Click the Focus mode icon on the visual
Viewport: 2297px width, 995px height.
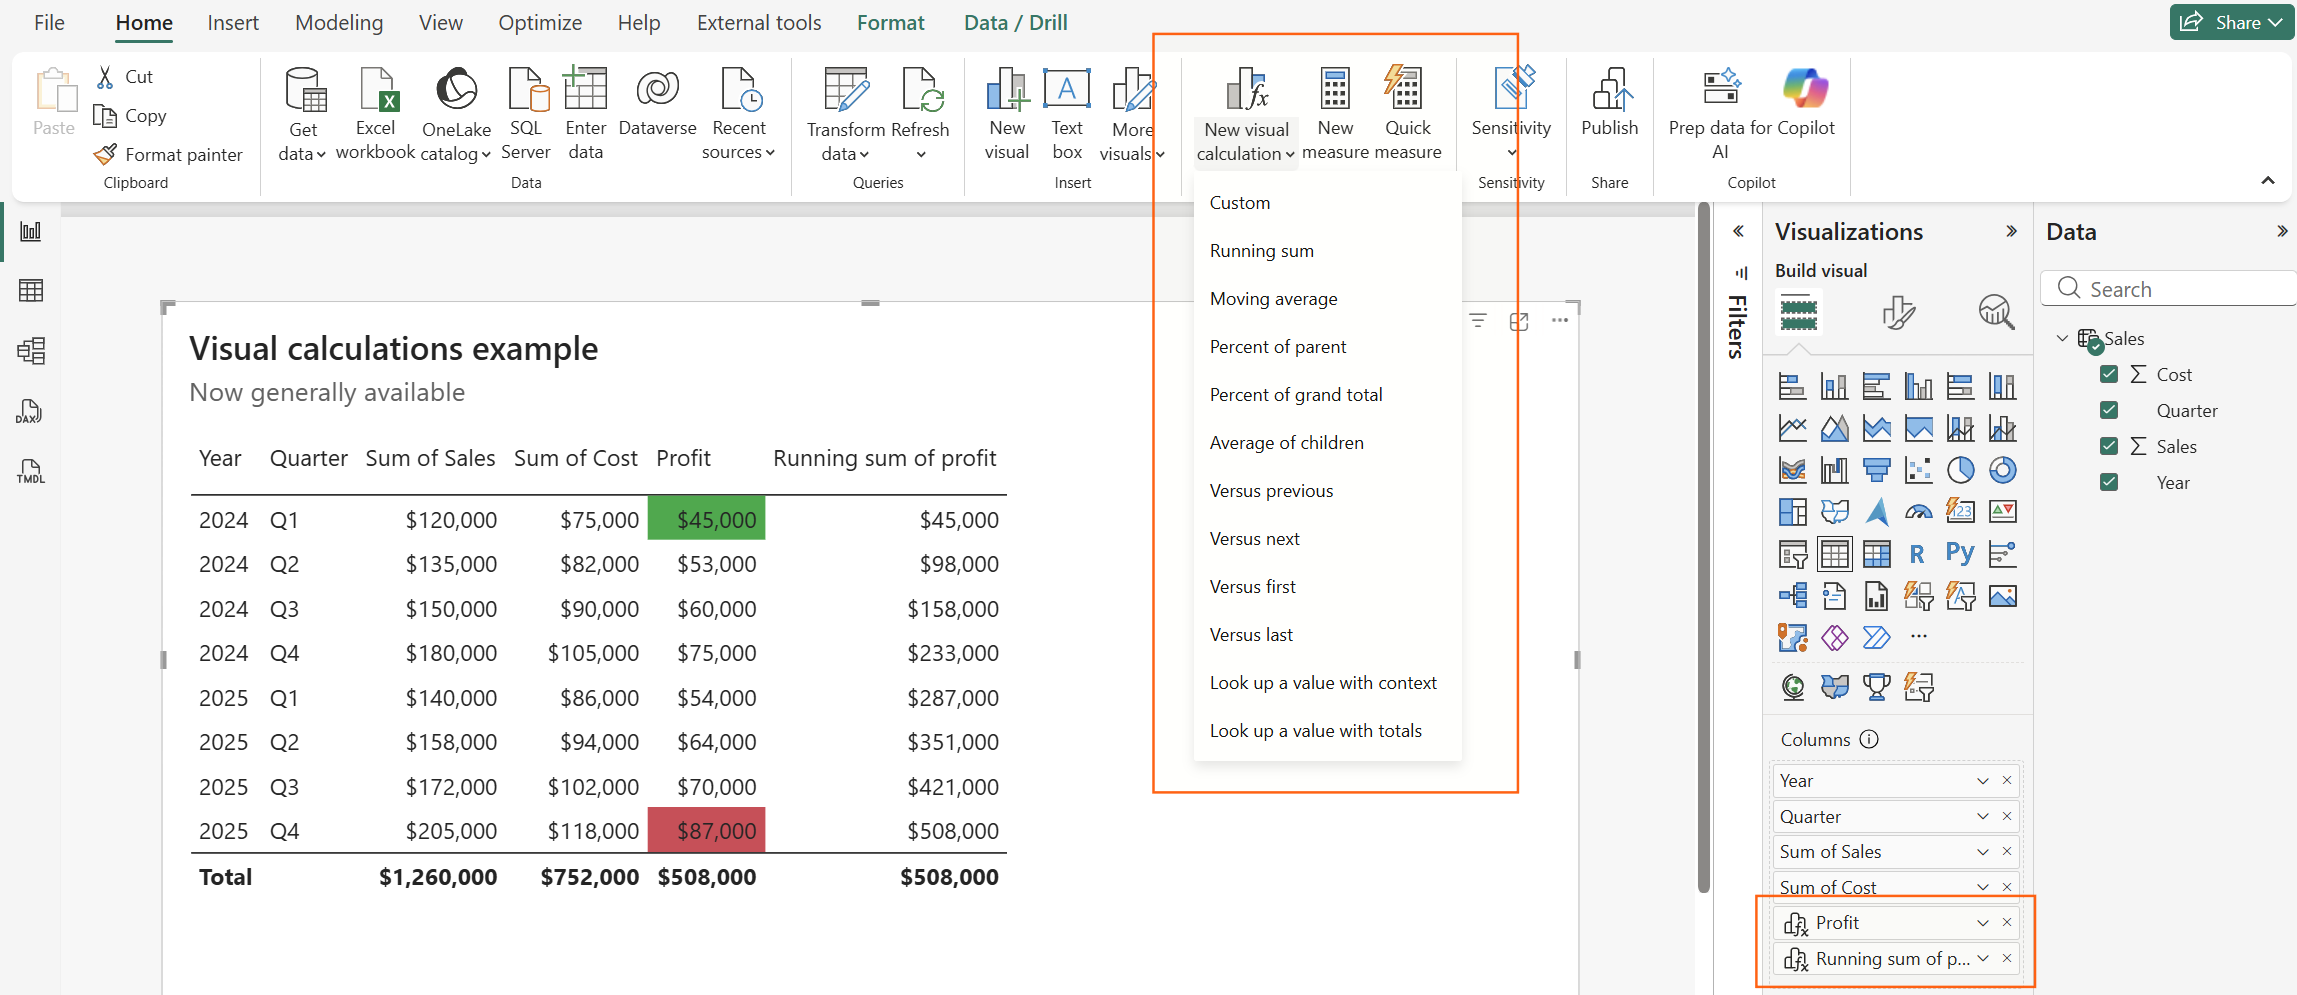(x=1519, y=321)
